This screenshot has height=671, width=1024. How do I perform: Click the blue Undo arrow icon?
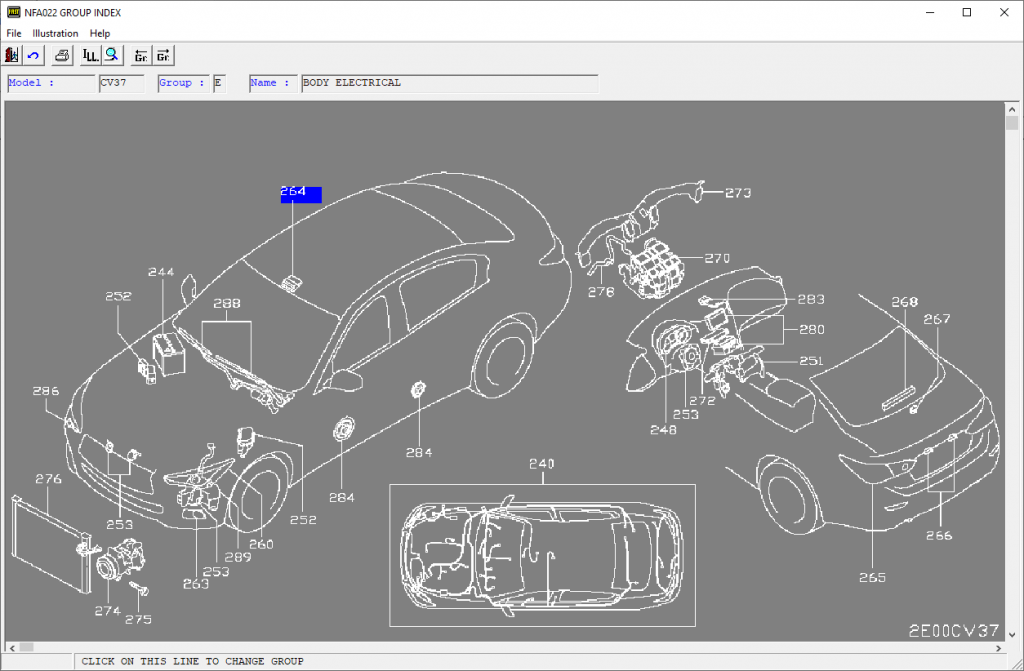point(33,55)
